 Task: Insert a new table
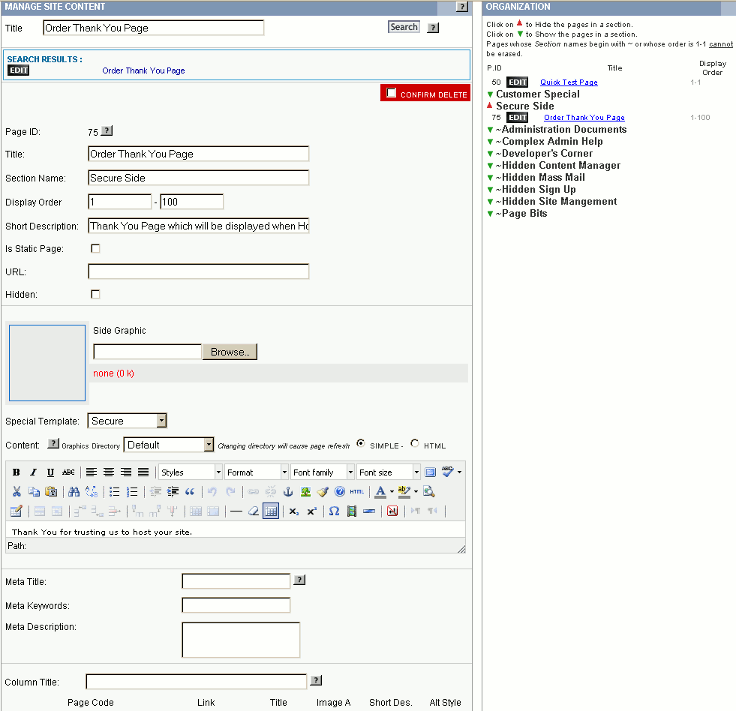click(x=15, y=511)
